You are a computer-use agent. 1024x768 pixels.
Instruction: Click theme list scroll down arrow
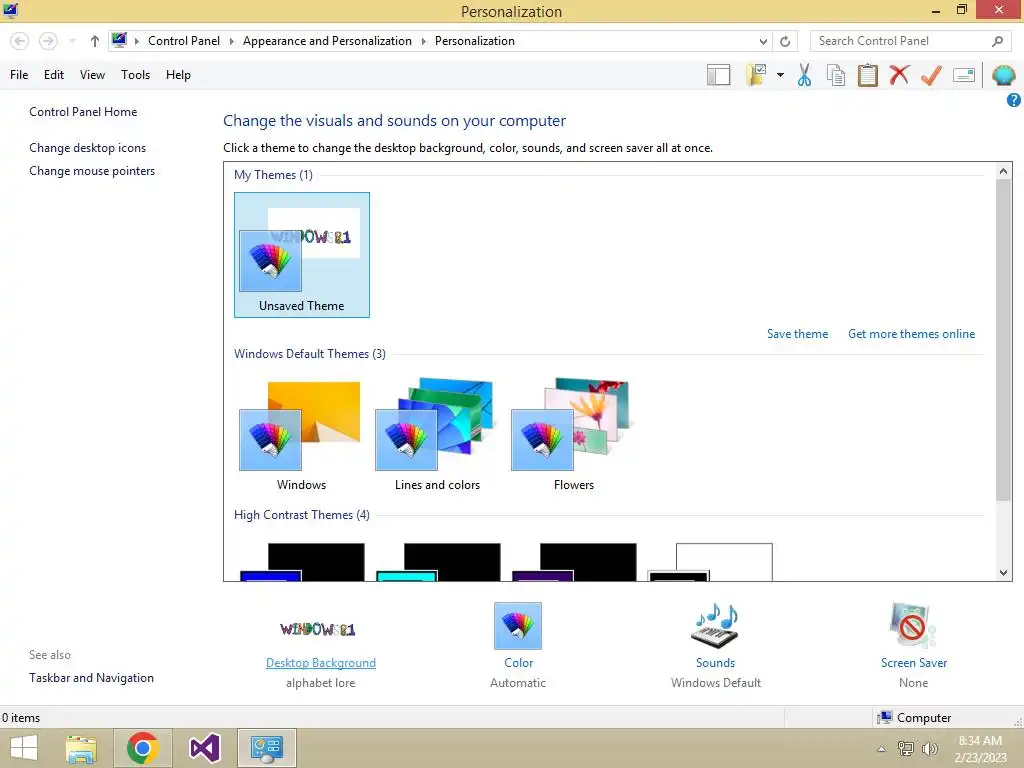coord(1003,573)
